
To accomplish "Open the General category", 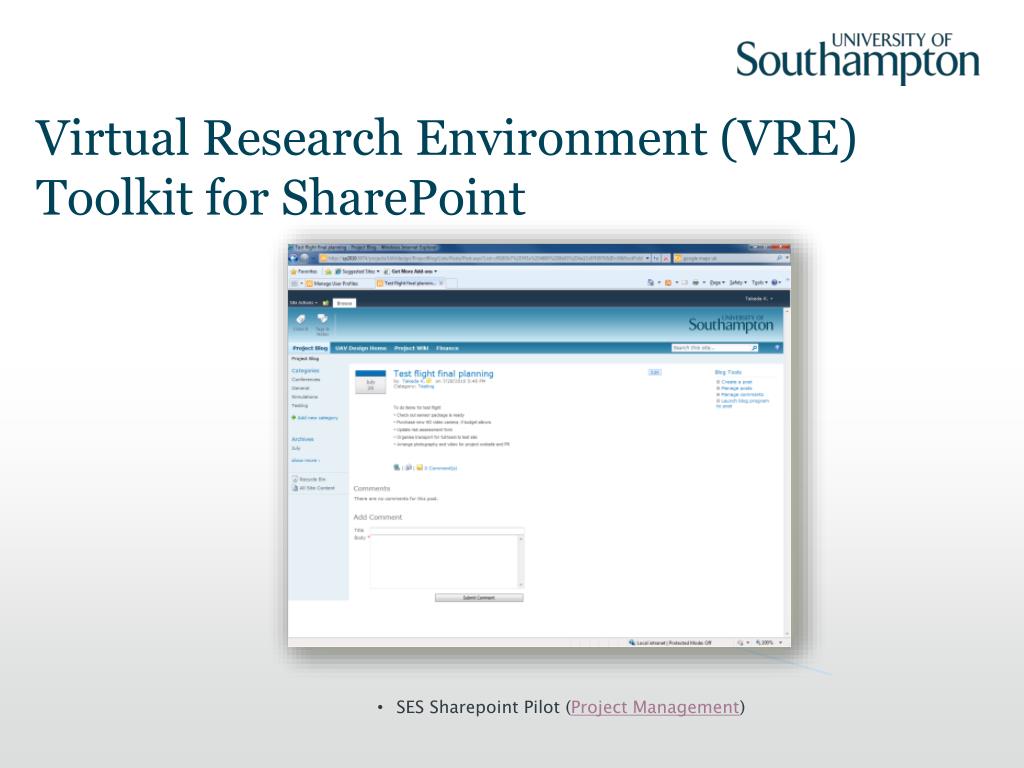I will pos(300,388).
